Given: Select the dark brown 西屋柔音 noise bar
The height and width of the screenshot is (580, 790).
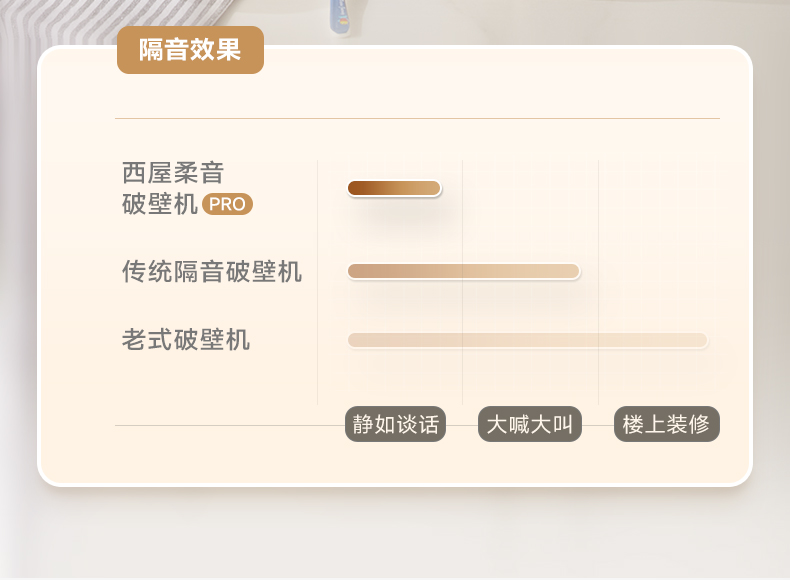Looking at the screenshot, I should tap(394, 188).
